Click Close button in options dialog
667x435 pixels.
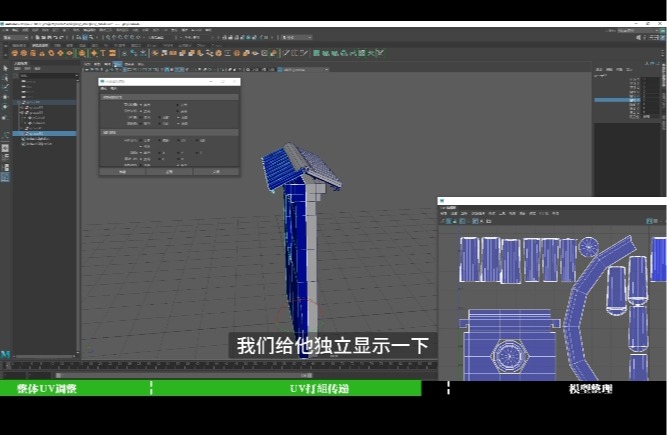pos(216,171)
